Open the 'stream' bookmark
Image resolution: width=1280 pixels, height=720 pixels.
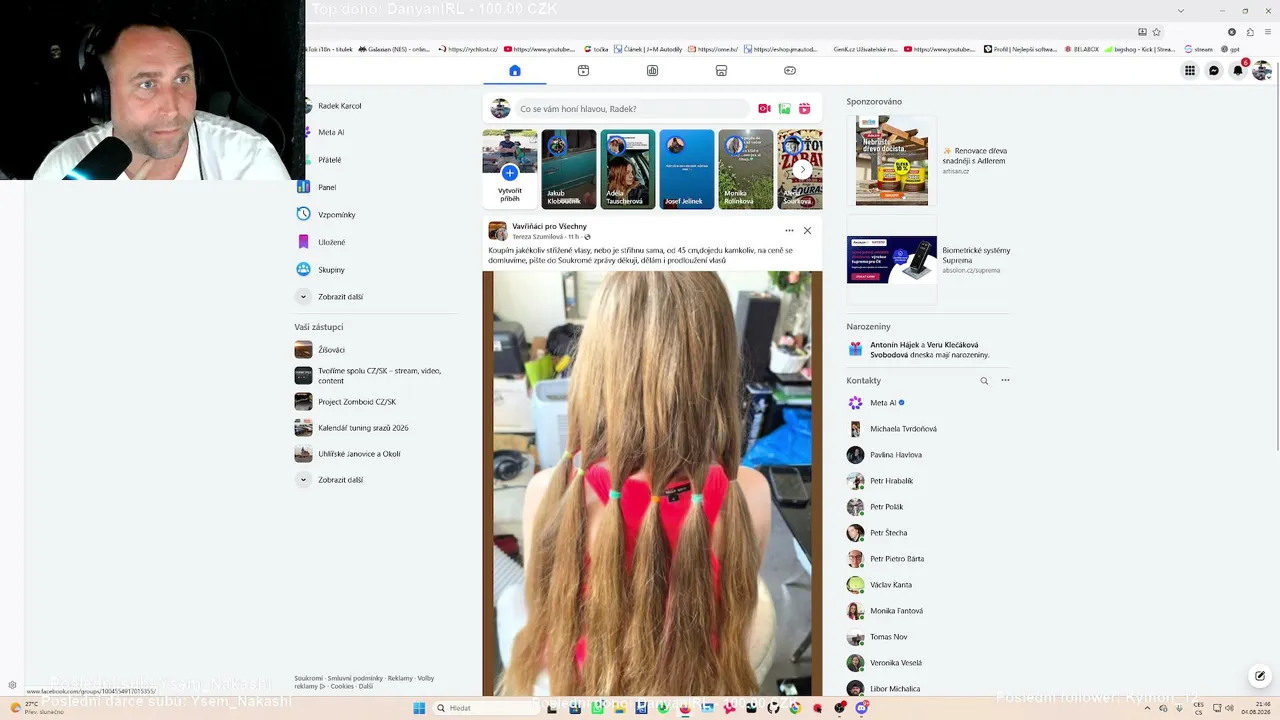[x=1198, y=49]
